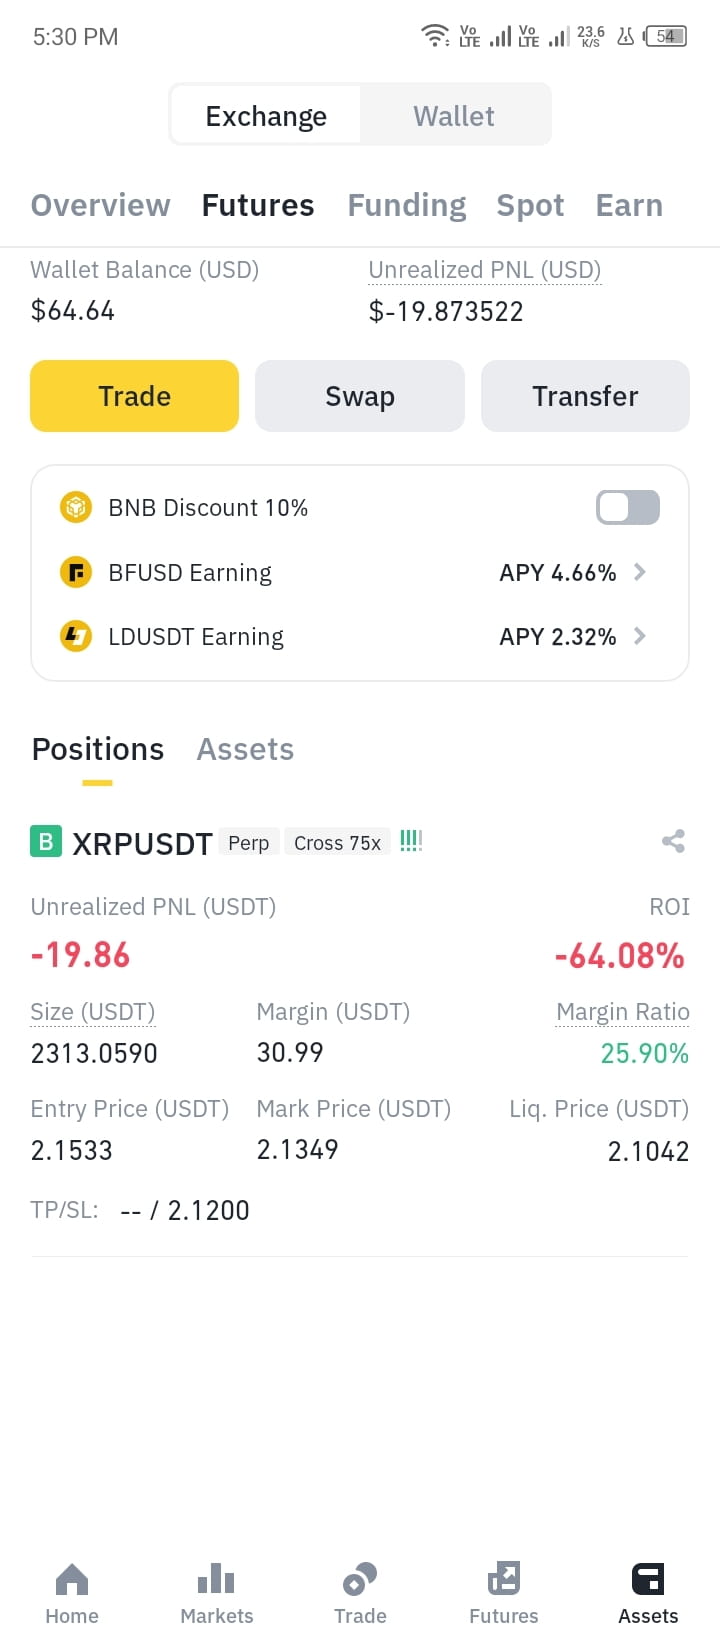Image resolution: width=720 pixels, height=1639 pixels.
Task: Switch to the Funding tab
Action: (407, 205)
